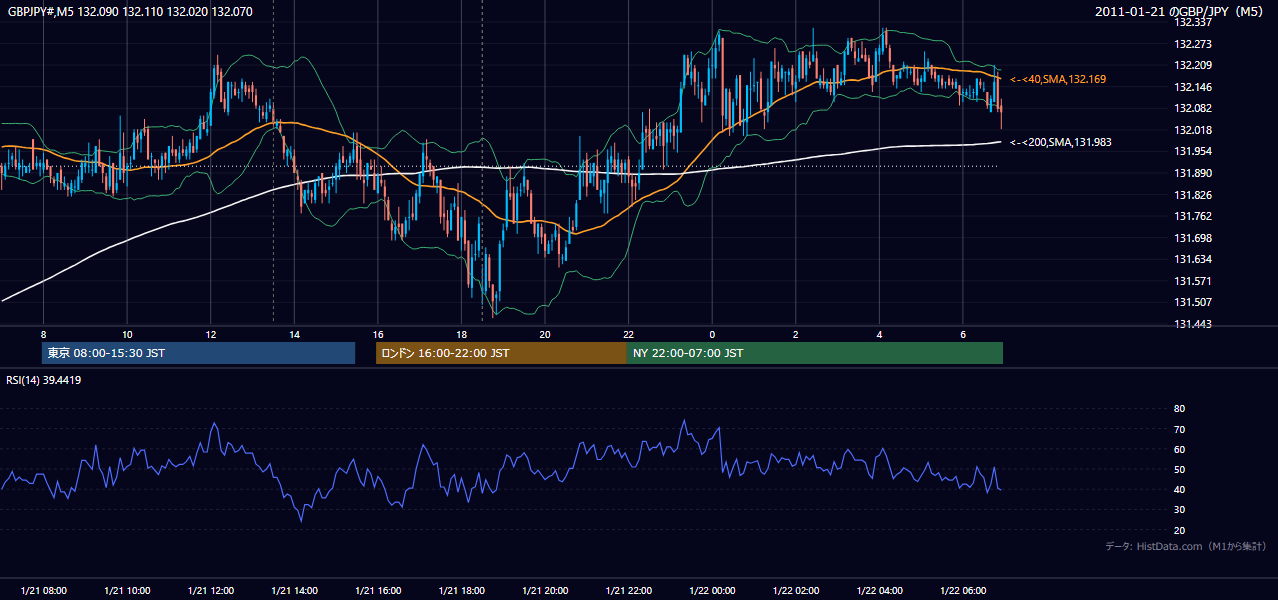
Task: Click the 1/22 06:00 bottom time label
Action: tap(963, 591)
